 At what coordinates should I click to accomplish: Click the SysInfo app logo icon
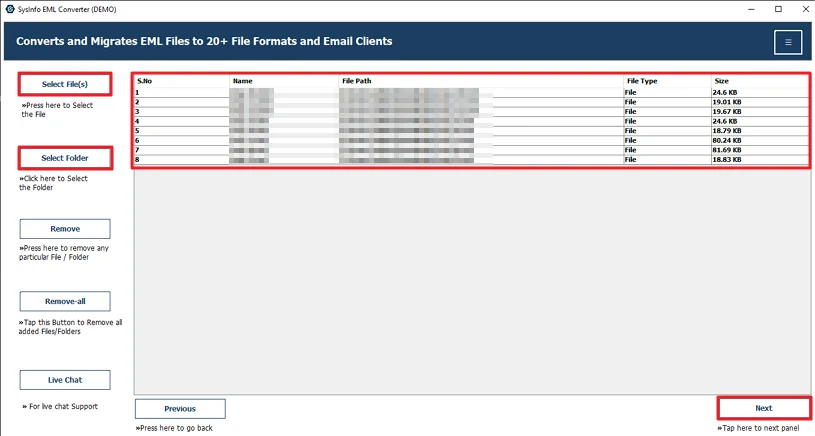(x=9, y=9)
